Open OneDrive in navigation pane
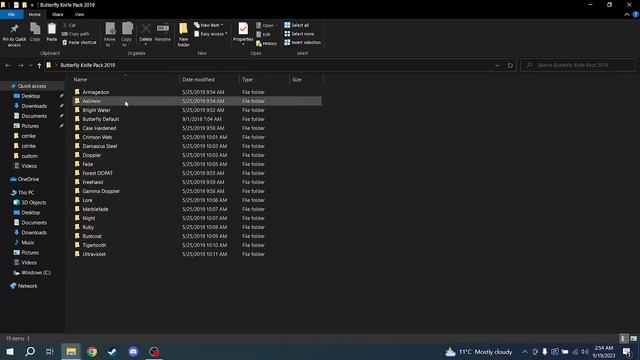The height and width of the screenshot is (360, 640). (x=28, y=179)
